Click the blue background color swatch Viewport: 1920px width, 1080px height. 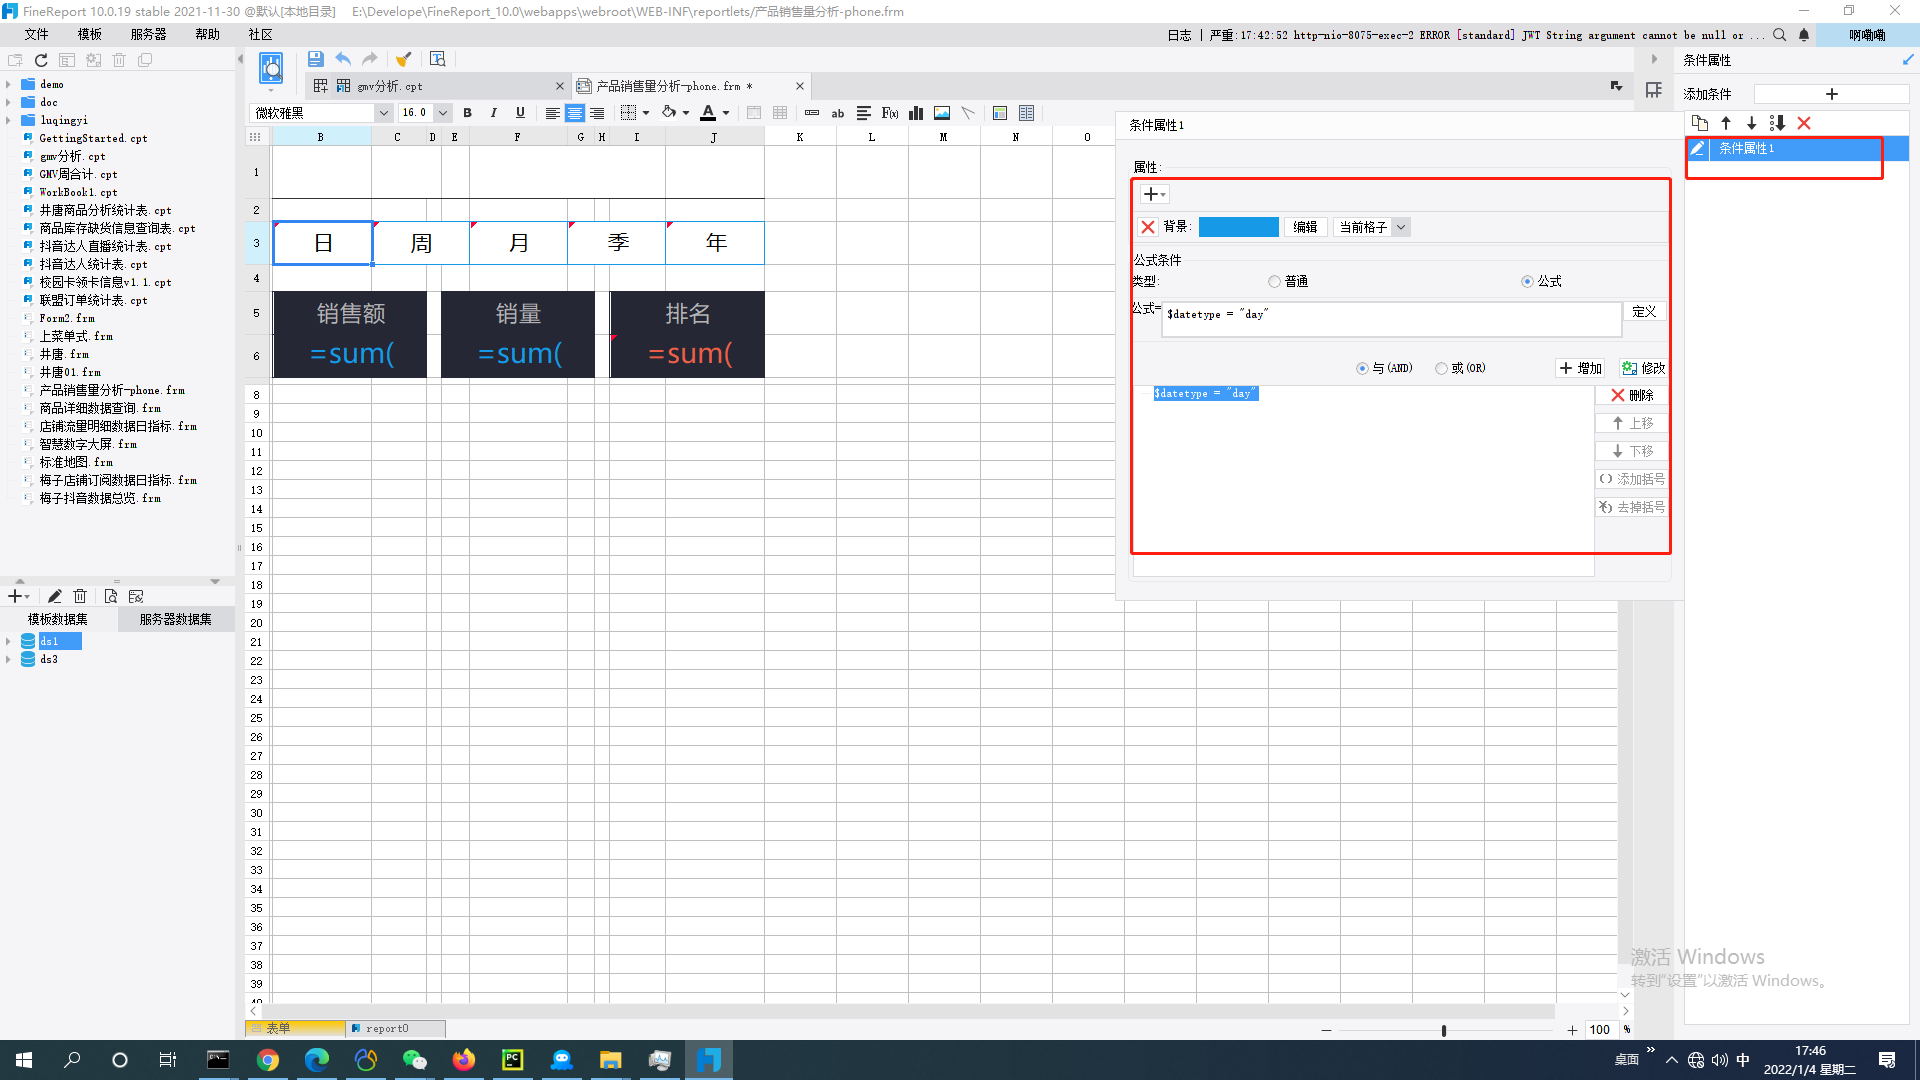(1238, 227)
